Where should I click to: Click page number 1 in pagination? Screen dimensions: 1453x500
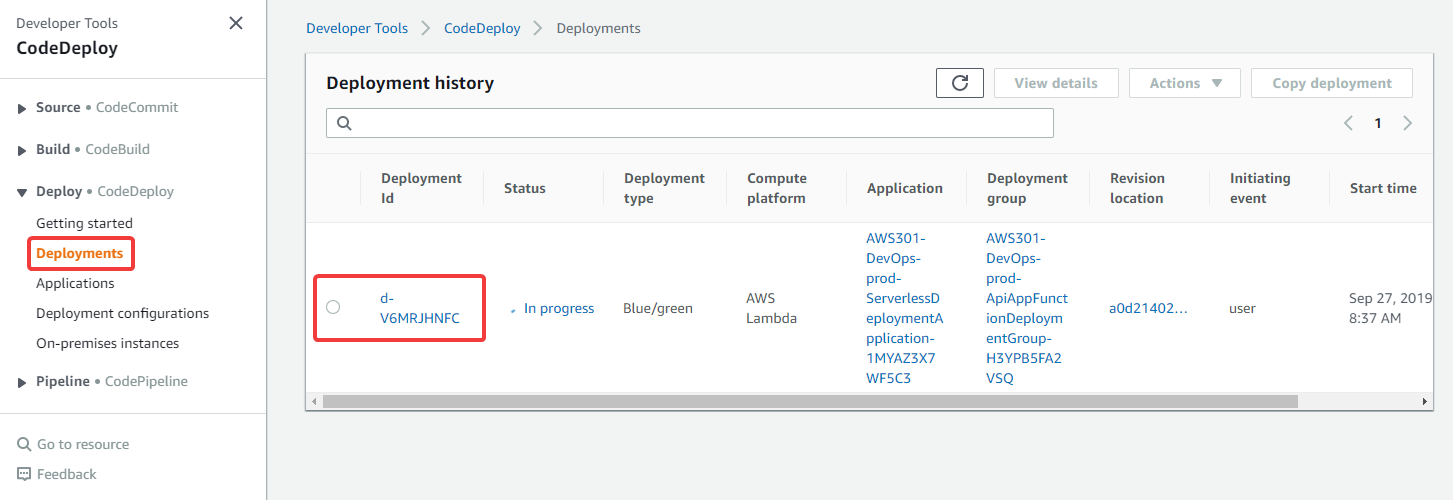point(1377,123)
